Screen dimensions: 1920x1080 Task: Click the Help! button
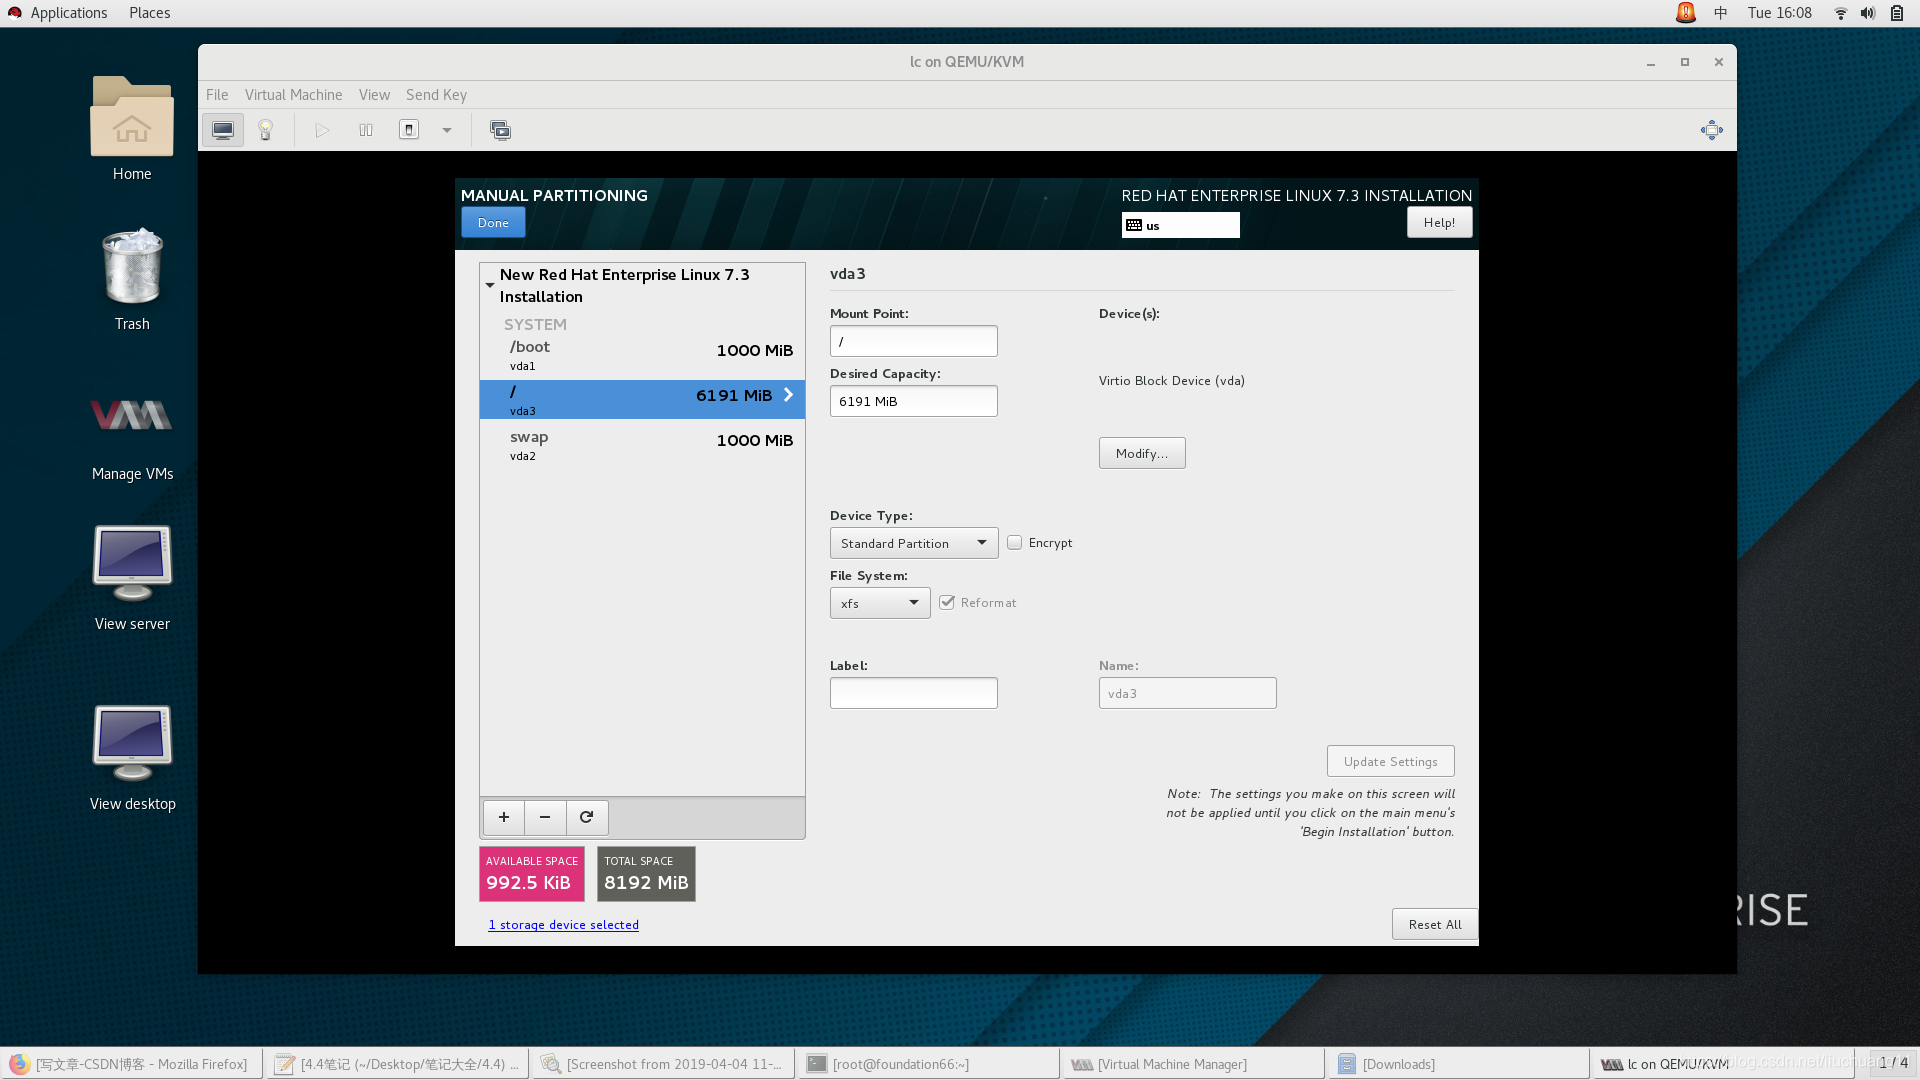[x=1439, y=222]
